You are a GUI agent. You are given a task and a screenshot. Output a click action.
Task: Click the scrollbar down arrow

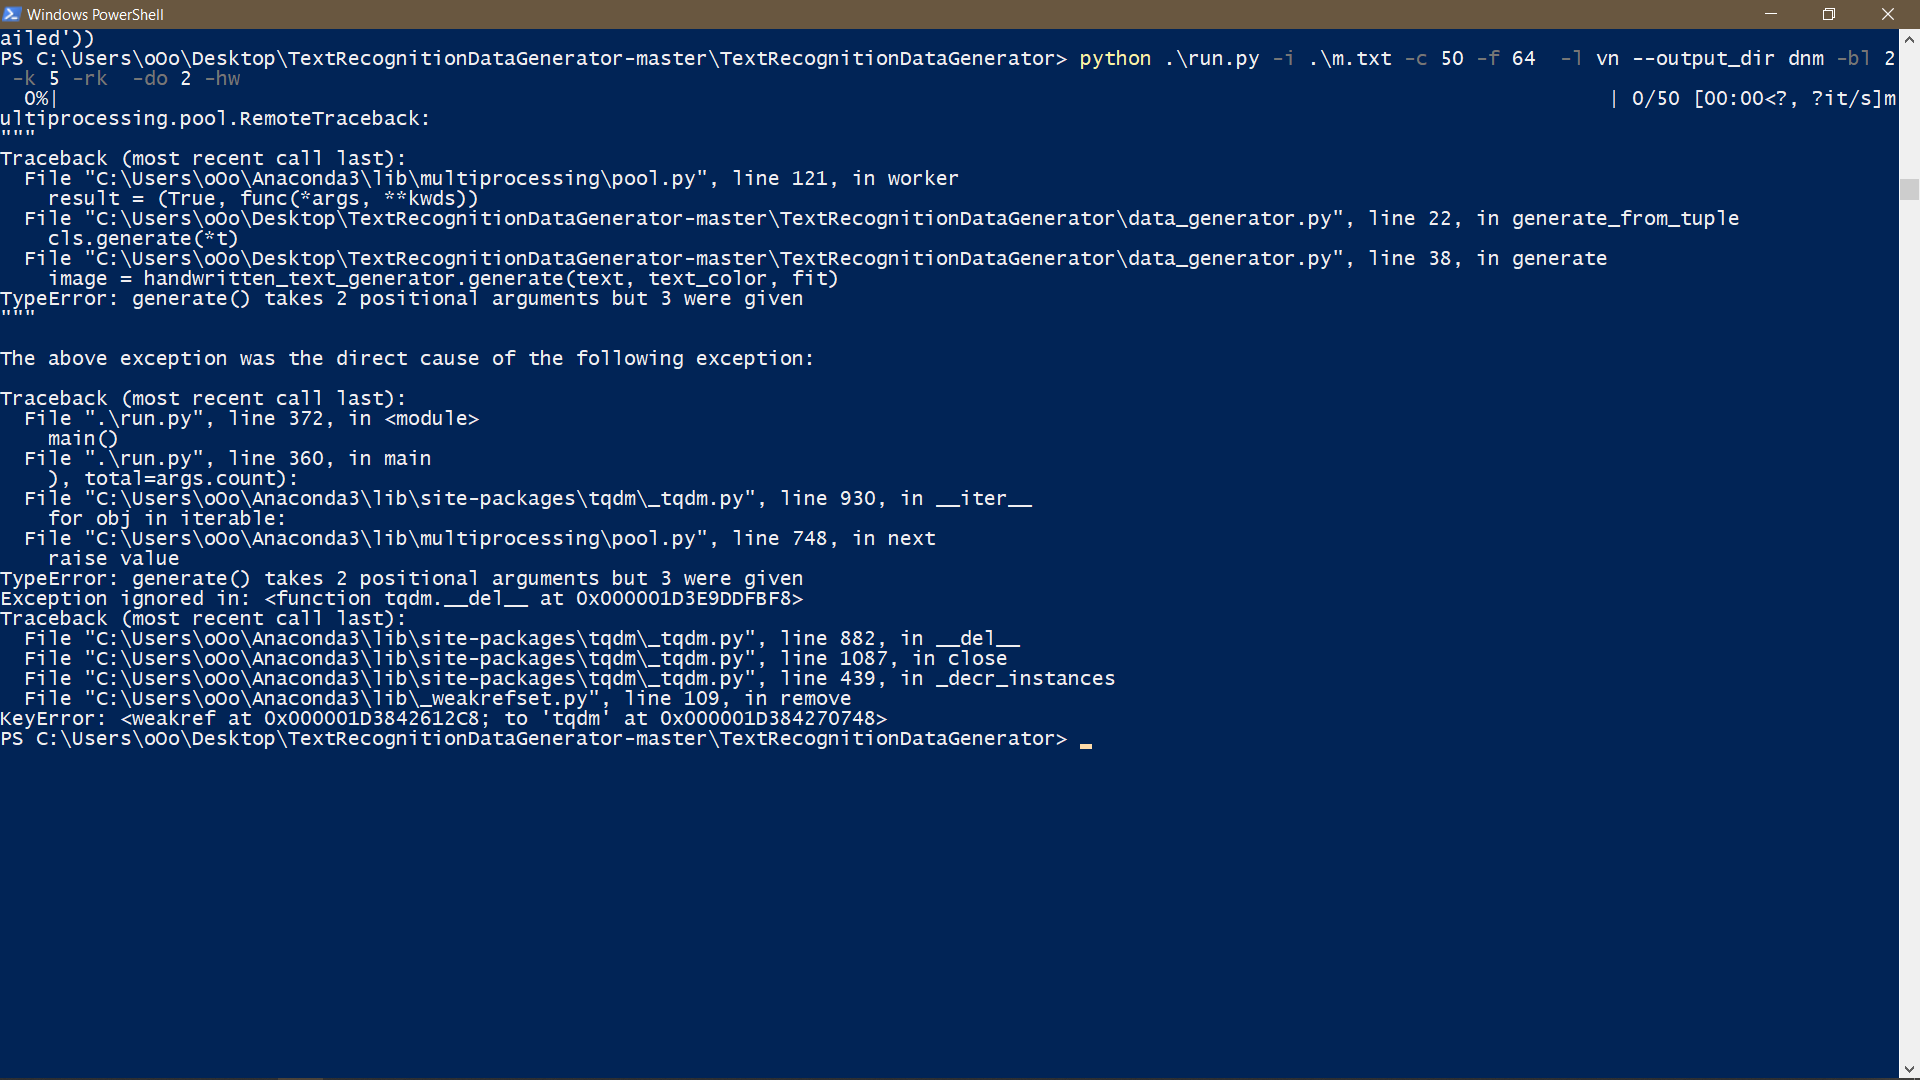click(x=1910, y=1070)
